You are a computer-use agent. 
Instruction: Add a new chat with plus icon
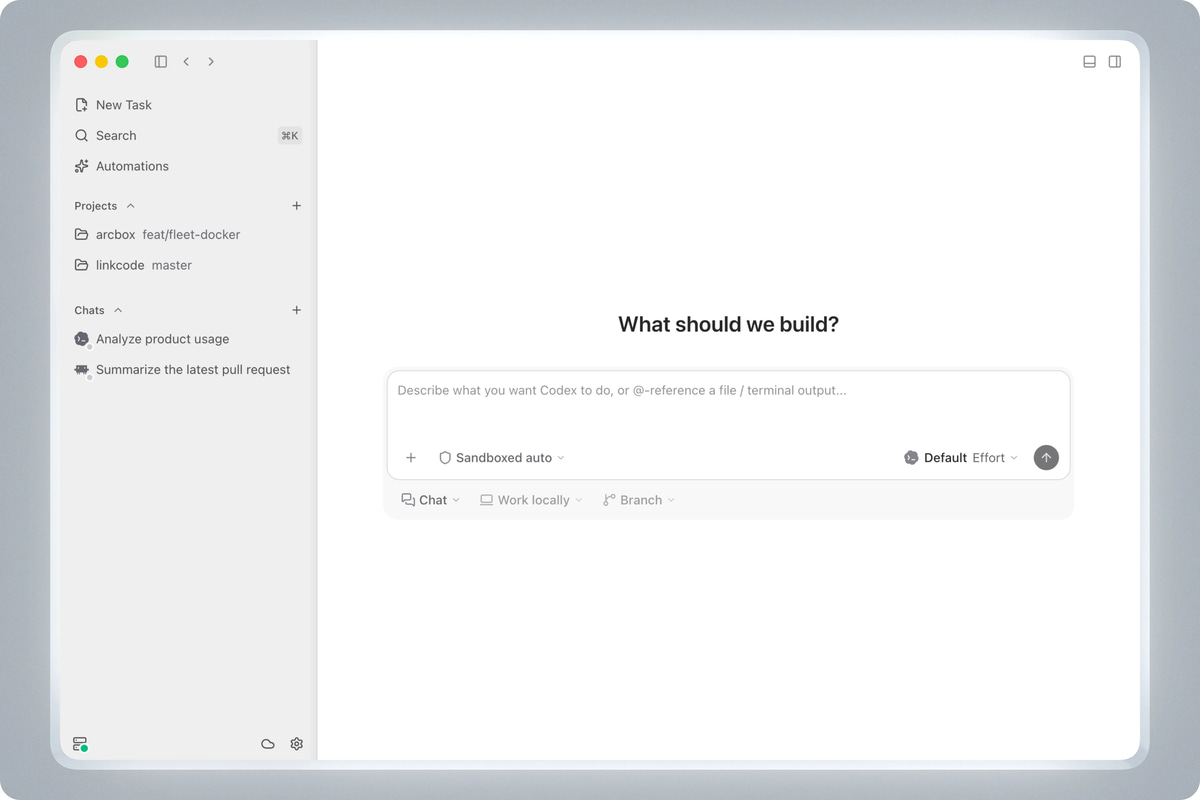296,310
